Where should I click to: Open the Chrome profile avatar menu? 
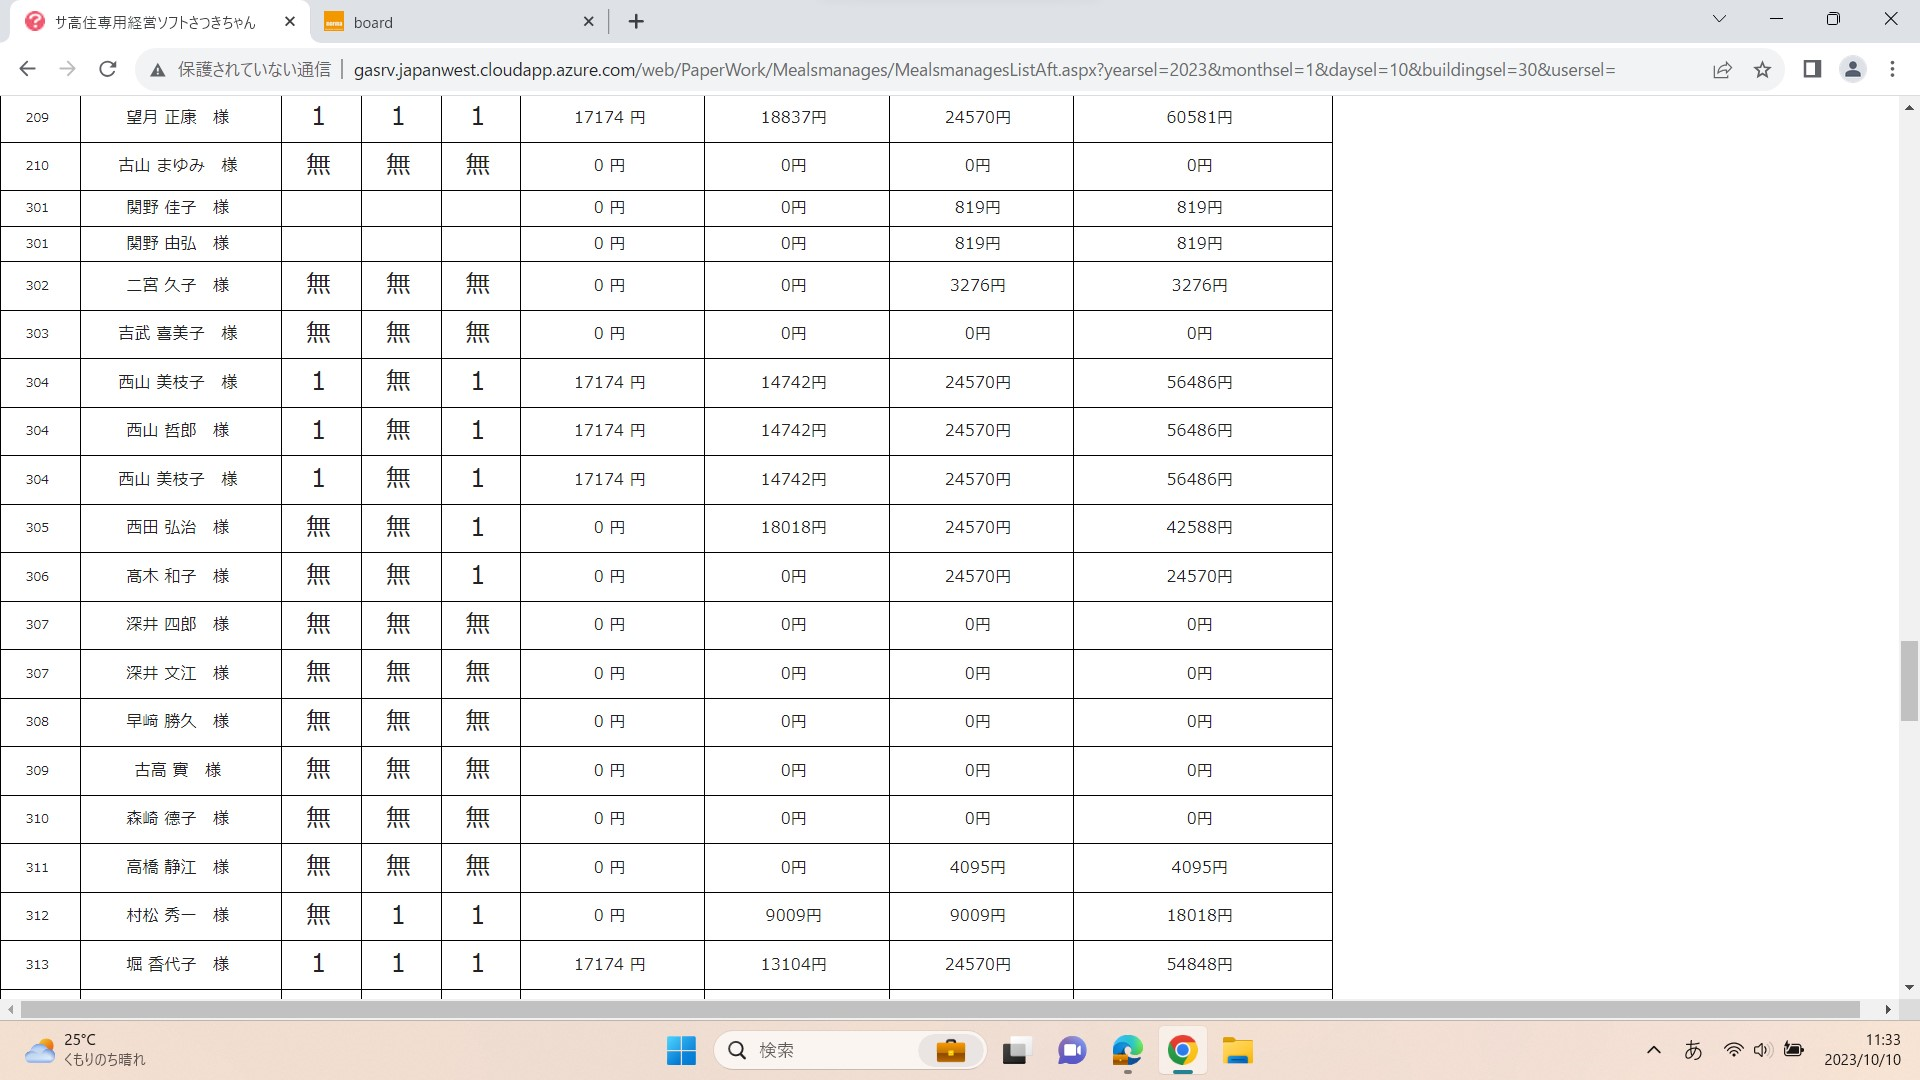coord(1852,69)
